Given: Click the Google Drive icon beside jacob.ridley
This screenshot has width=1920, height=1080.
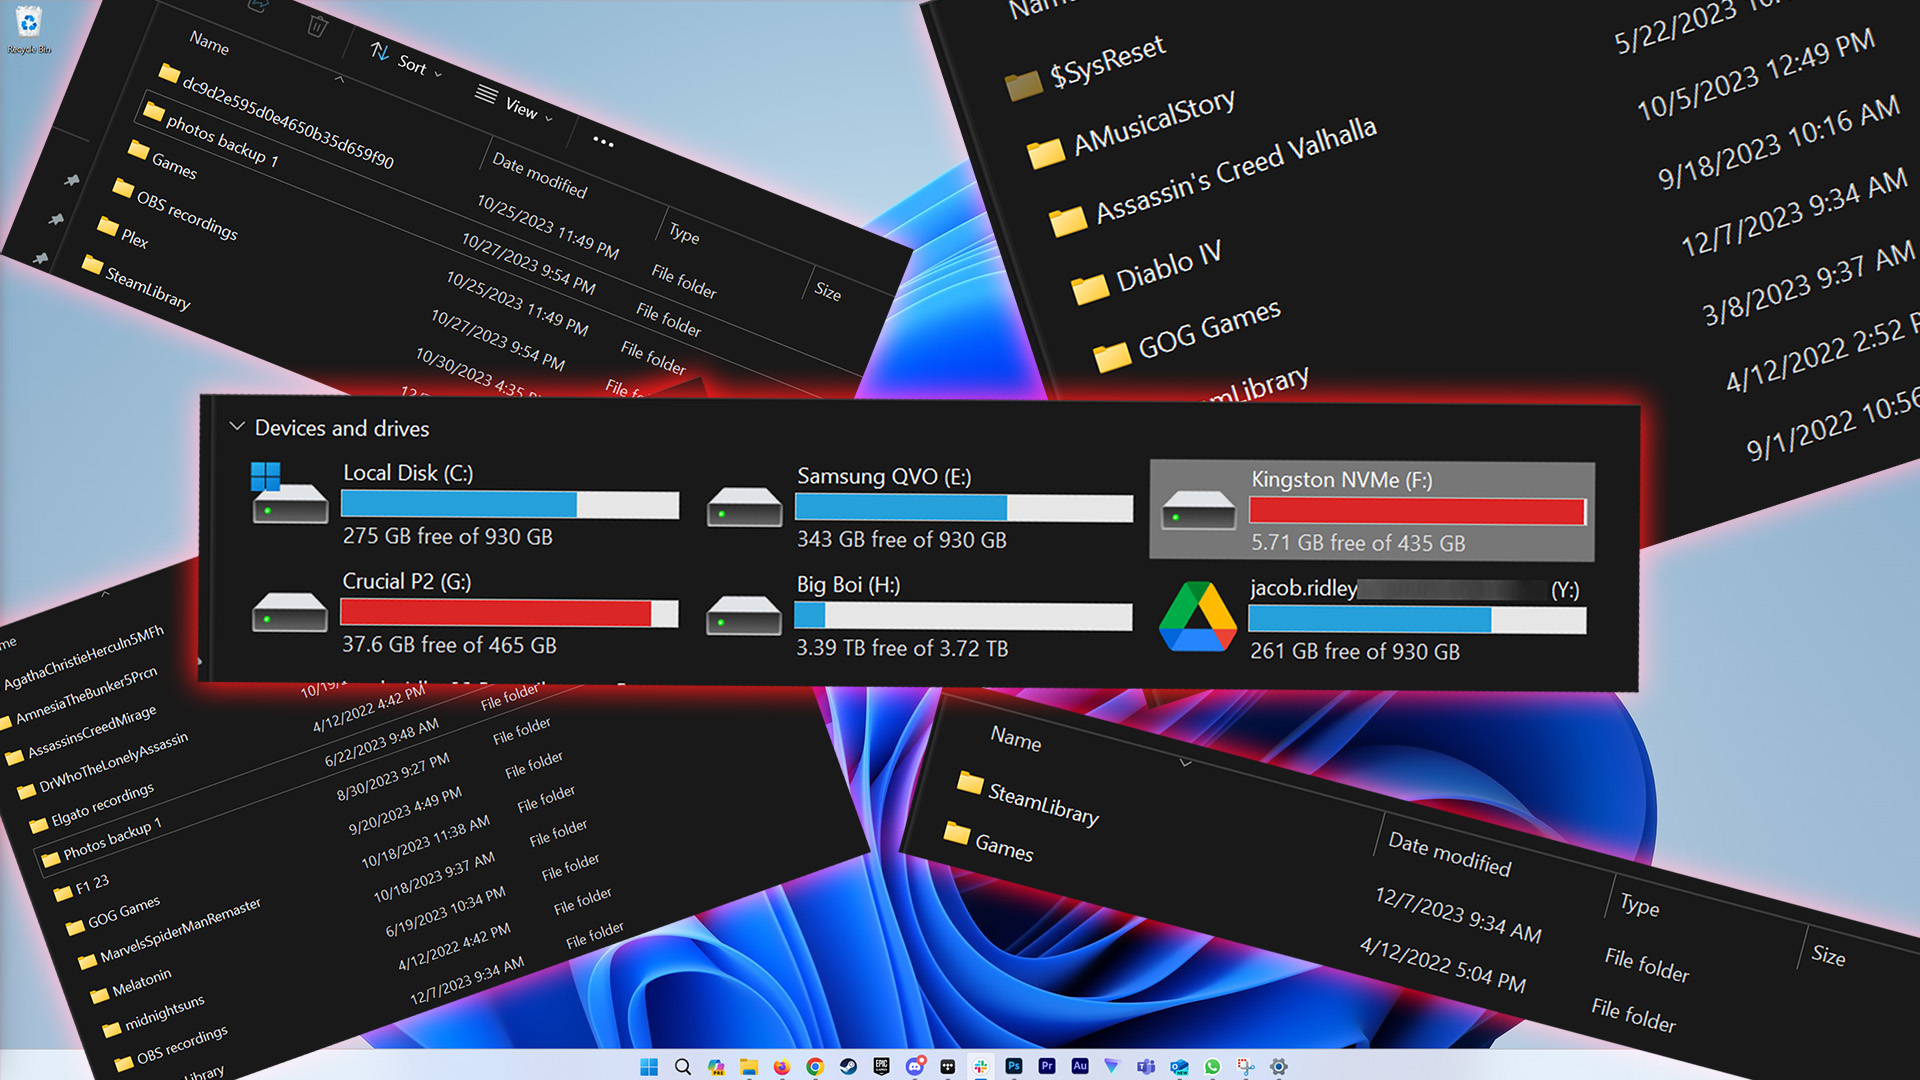Looking at the screenshot, I should [1197, 620].
